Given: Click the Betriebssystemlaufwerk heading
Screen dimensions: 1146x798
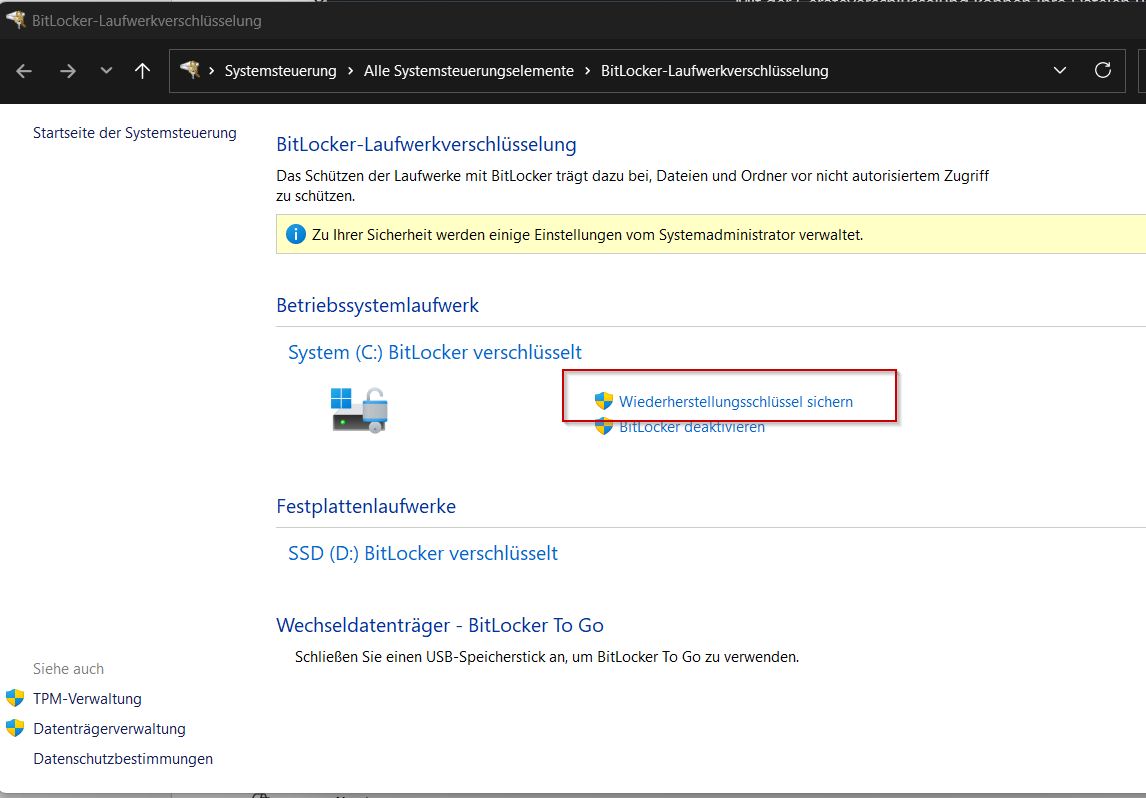Looking at the screenshot, I should [x=377, y=305].
